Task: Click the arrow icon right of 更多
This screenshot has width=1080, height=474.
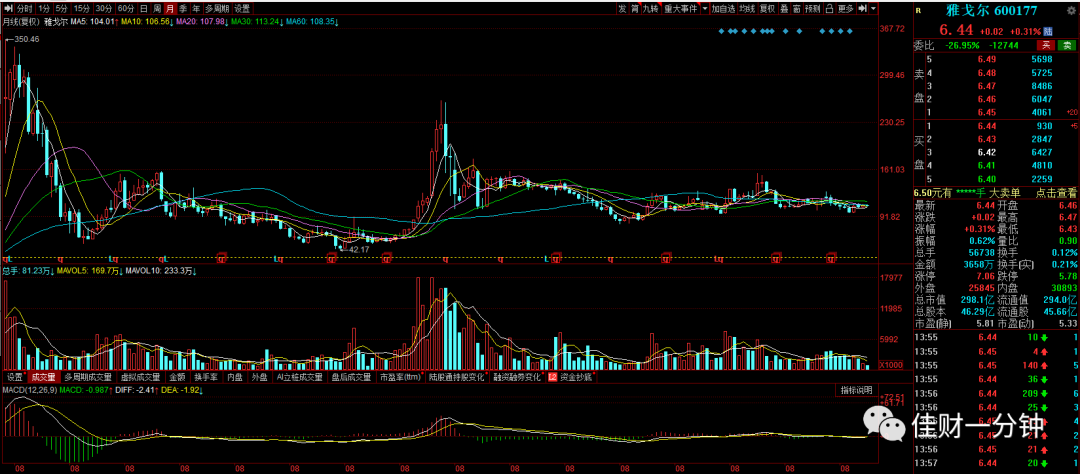Action: (x=862, y=9)
